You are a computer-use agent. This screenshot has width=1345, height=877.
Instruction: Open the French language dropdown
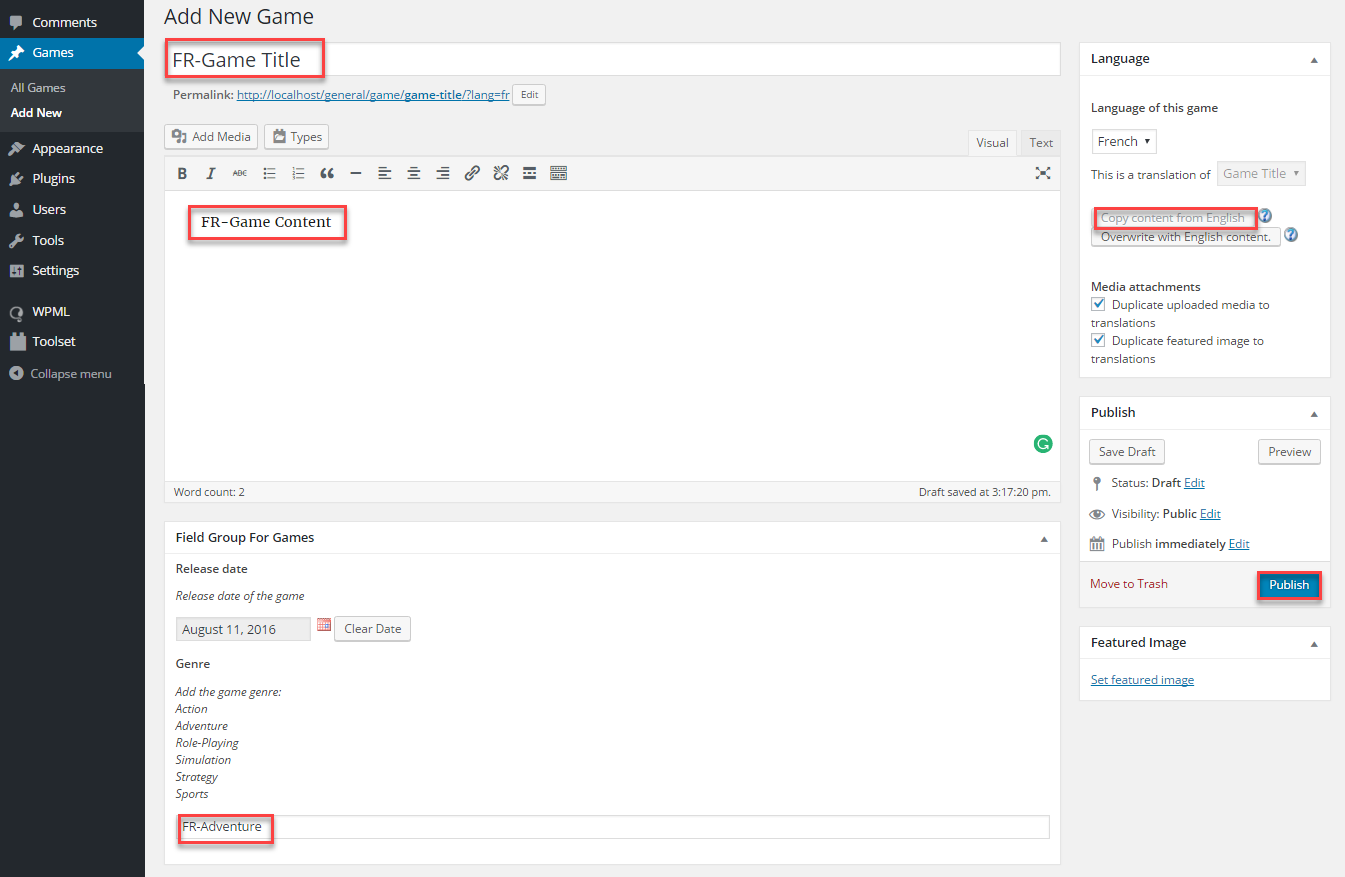click(1124, 142)
